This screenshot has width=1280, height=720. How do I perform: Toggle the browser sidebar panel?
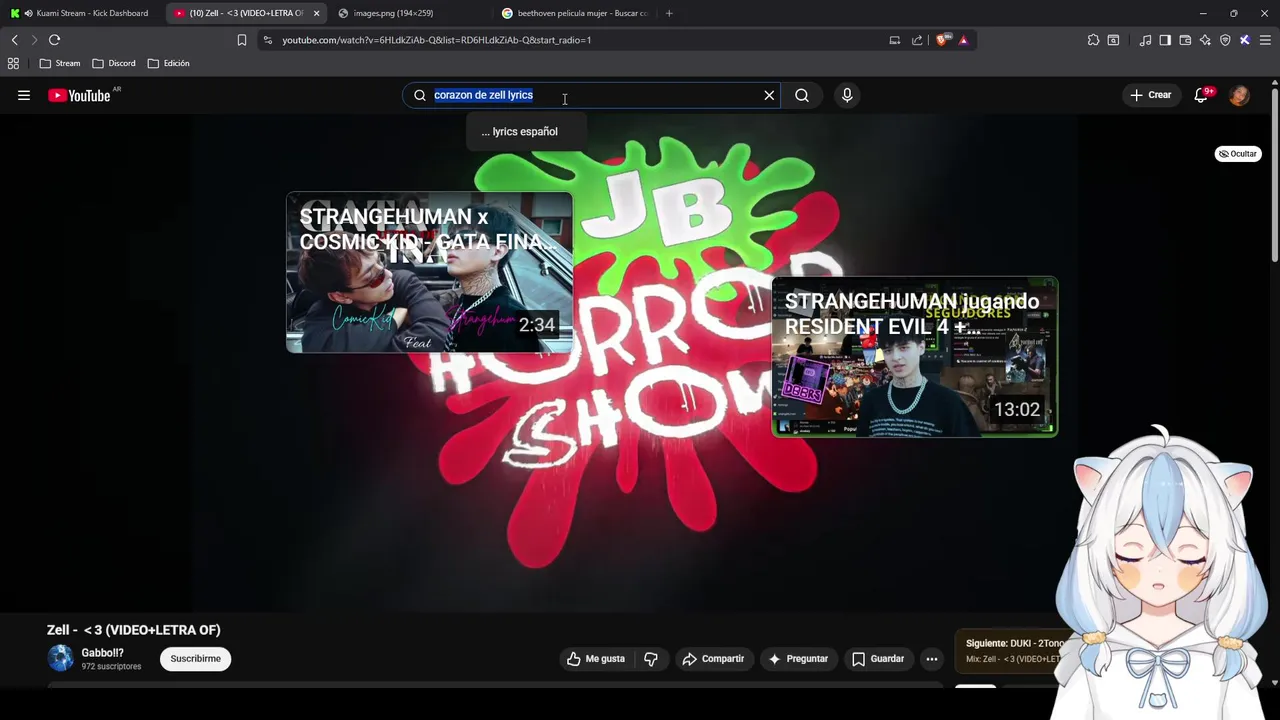pyautogui.click(x=1165, y=40)
